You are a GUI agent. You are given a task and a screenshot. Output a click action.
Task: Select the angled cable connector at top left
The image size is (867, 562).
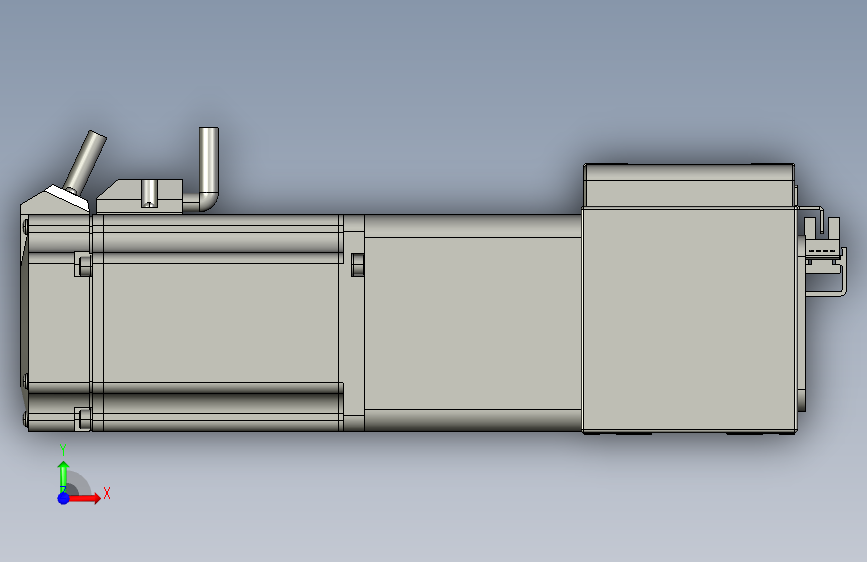85,162
